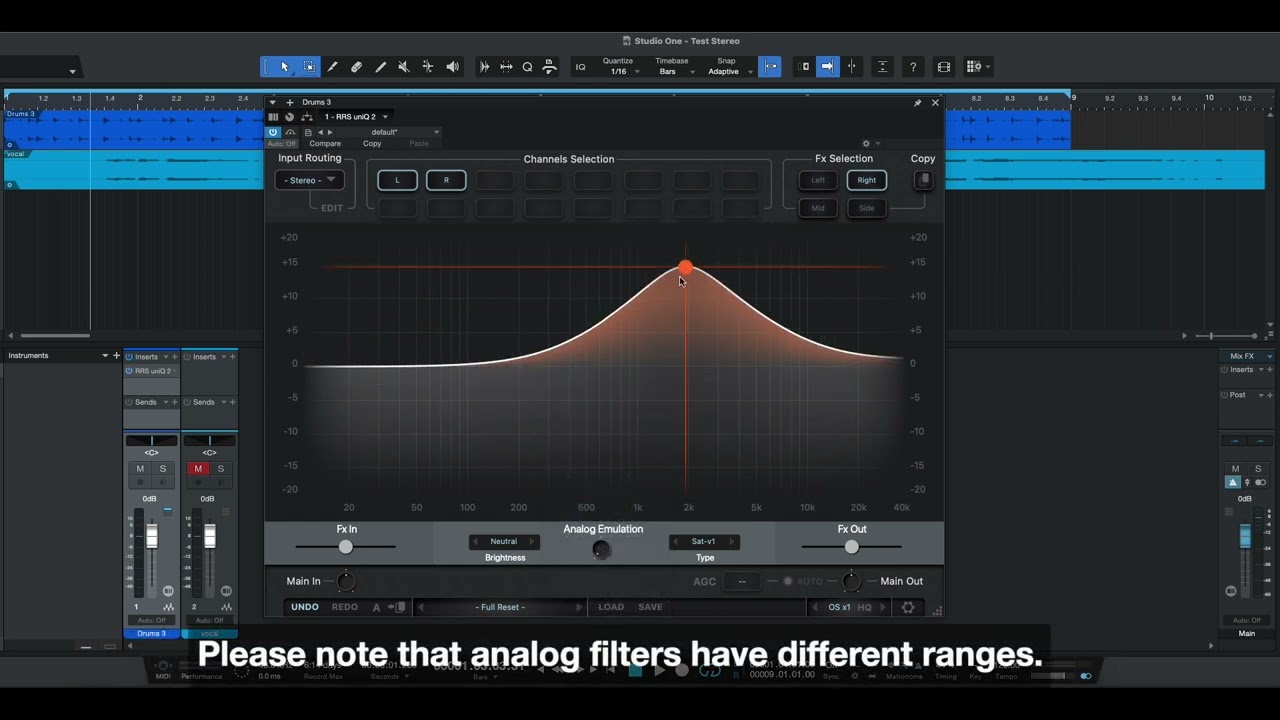Toggle the snap-to-grid button
The width and height of the screenshot is (1280, 720).
770,67
